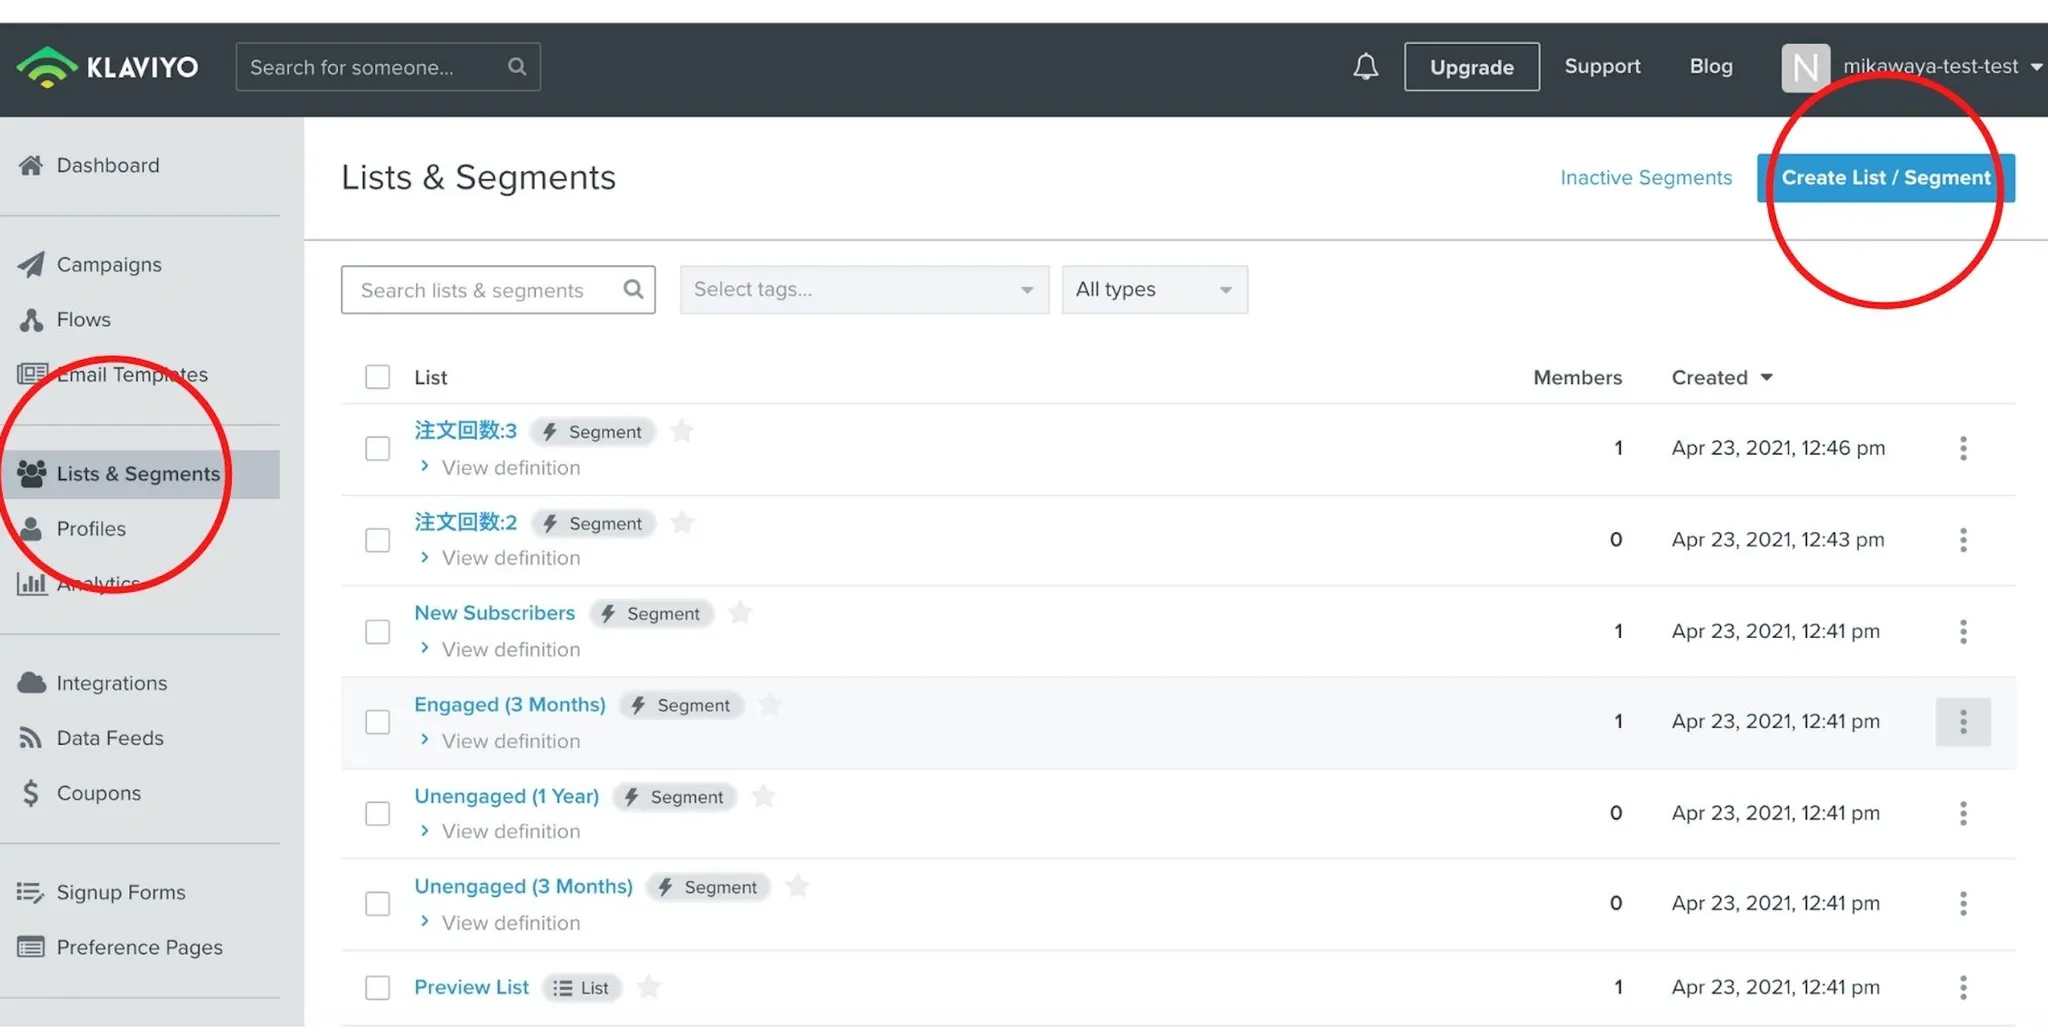Click the notifications bell icon

(1365, 67)
